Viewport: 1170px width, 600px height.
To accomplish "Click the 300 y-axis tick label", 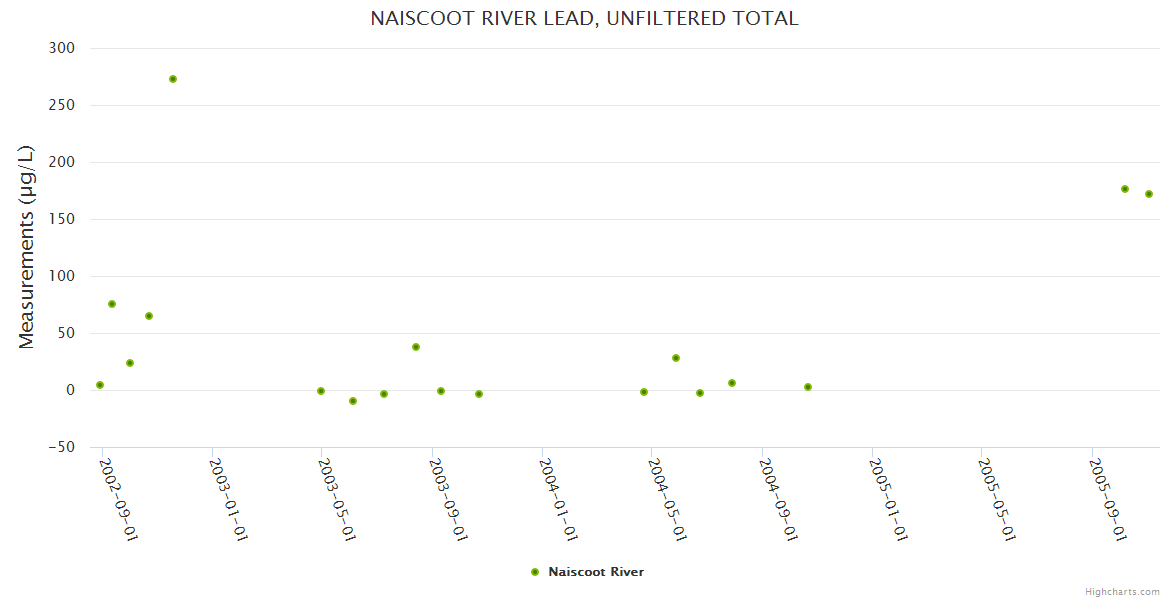I will tap(62, 48).
